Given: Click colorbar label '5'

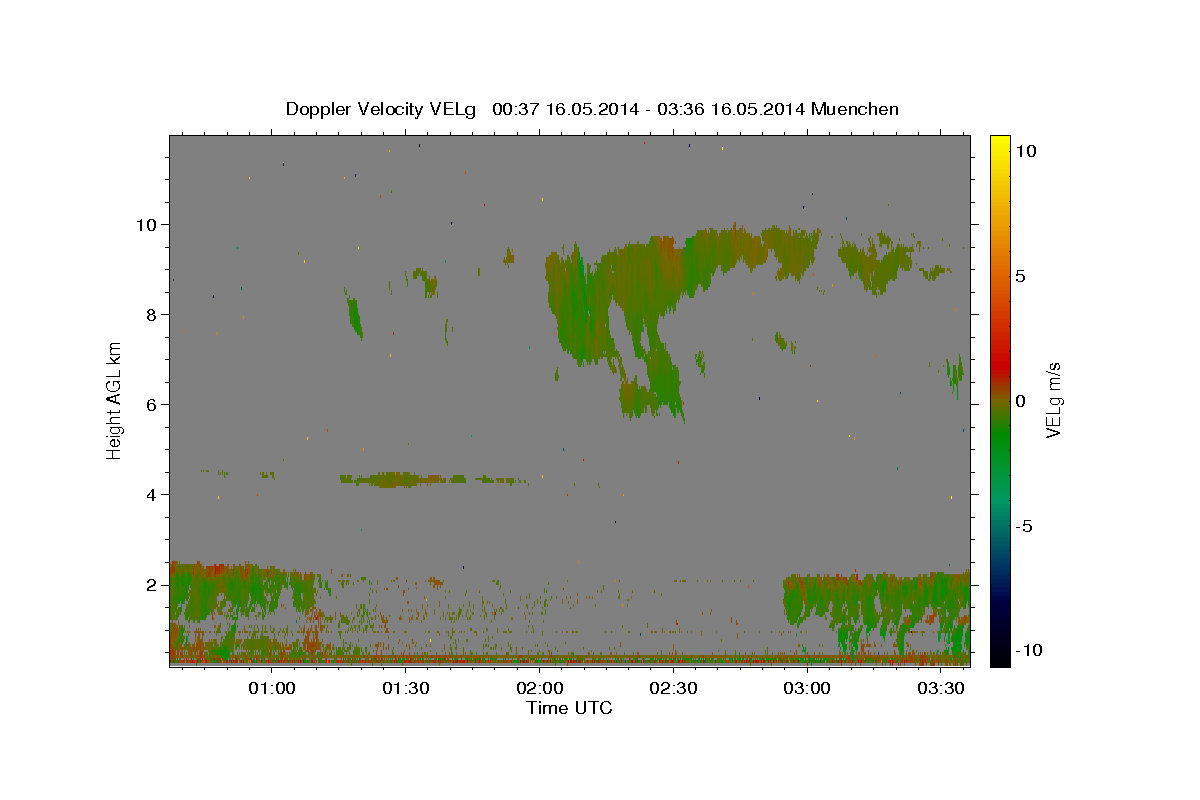Looking at the screenshot, I should [1020, 276].
